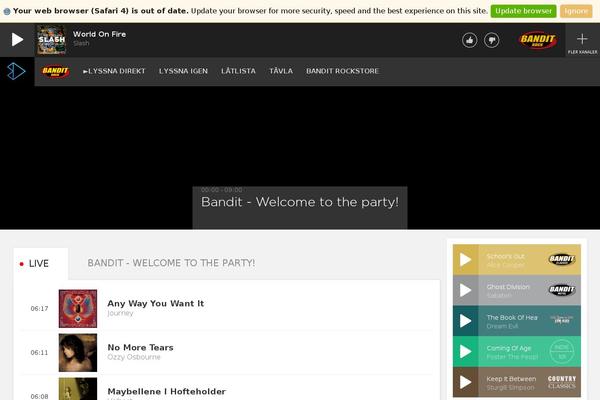
Task: Click Any Way You Want It title
Action: coord(156,304)
